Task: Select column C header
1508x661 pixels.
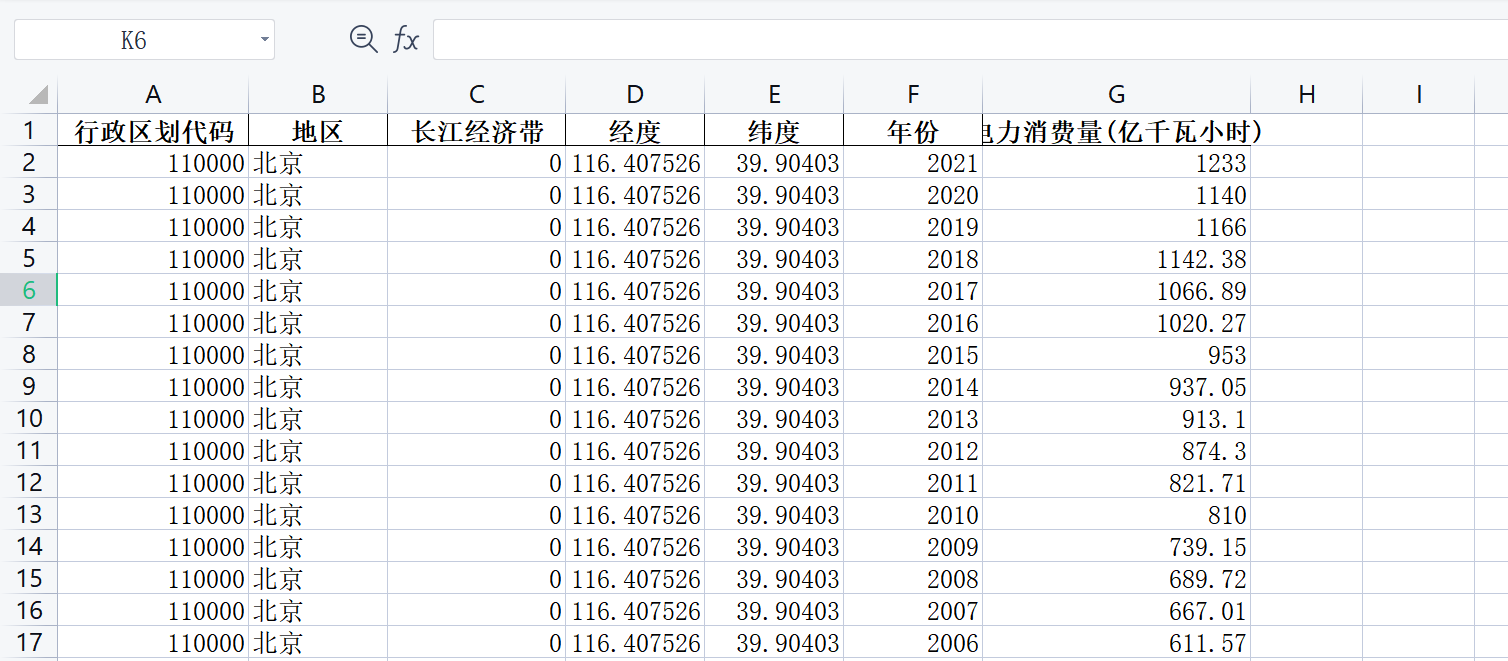Action: (x=476, y=95)
